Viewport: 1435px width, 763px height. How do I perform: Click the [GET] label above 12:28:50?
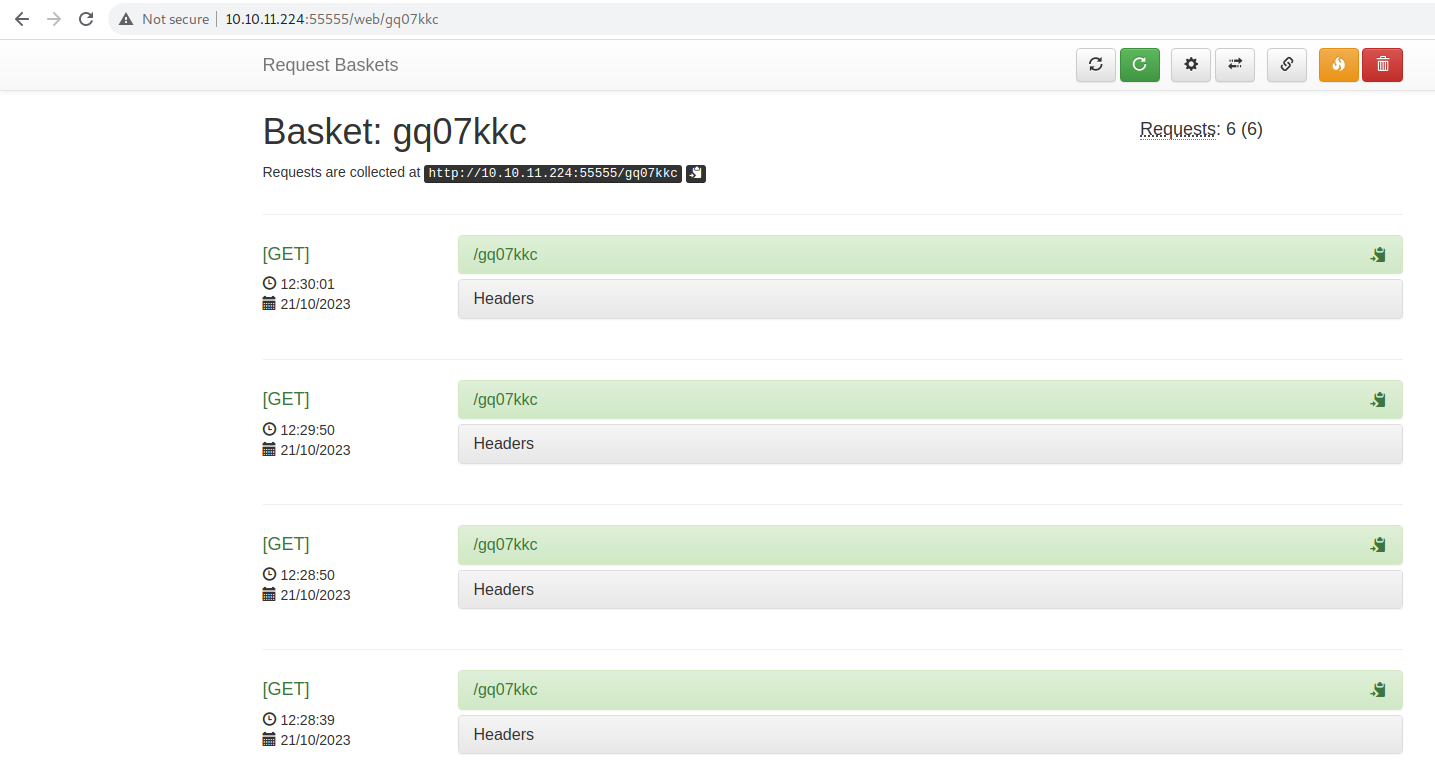click(286, 544)
